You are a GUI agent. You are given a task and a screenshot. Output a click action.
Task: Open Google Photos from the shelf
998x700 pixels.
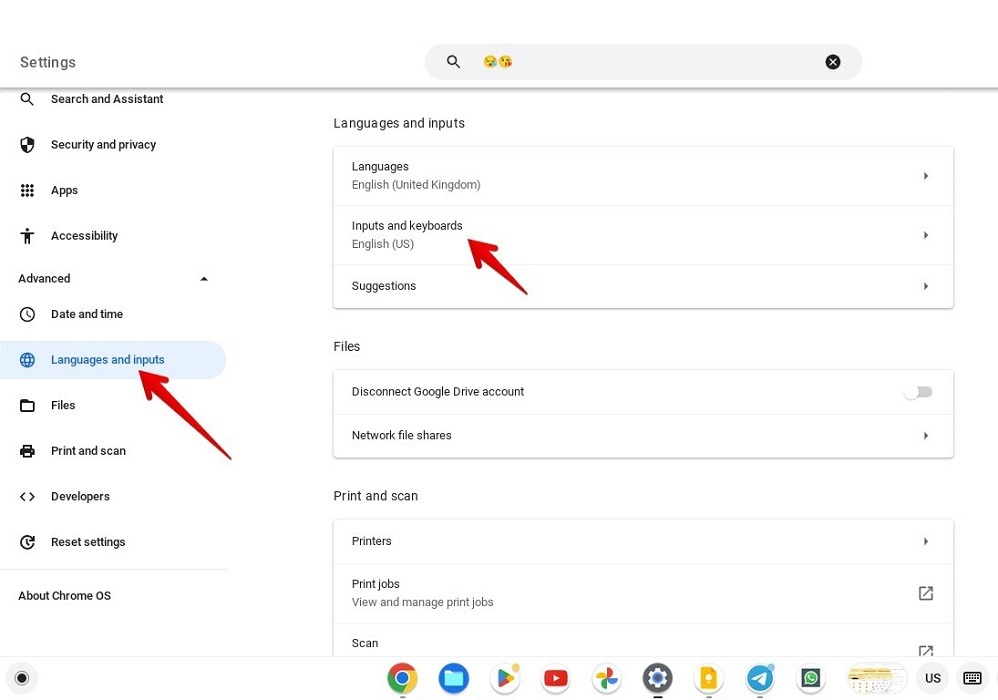tap(606, 678)
